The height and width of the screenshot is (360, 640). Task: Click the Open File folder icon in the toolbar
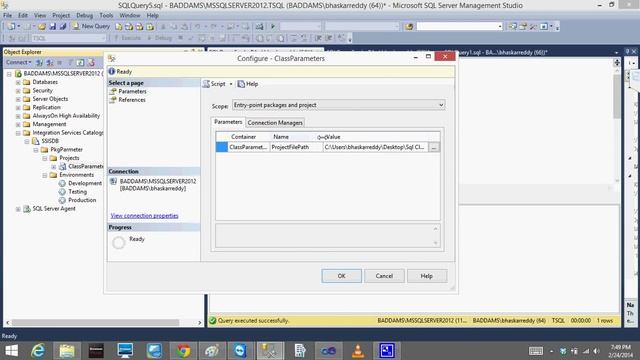point(42,27)
